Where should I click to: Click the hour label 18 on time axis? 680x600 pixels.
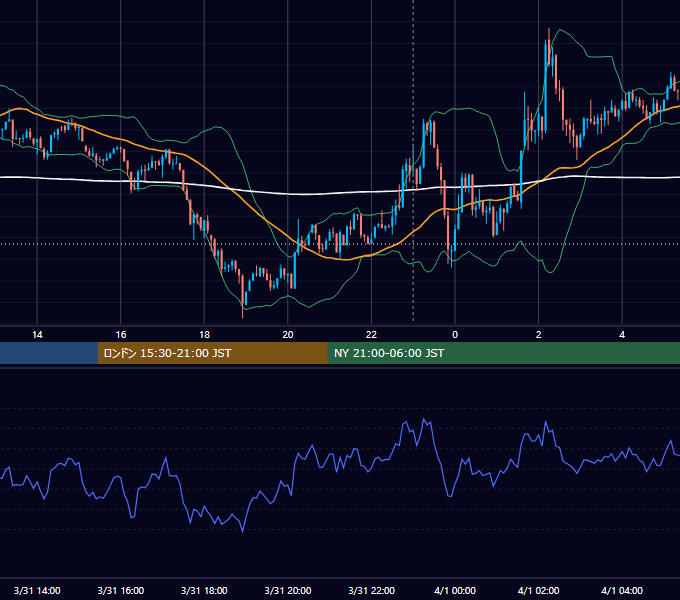204,335
